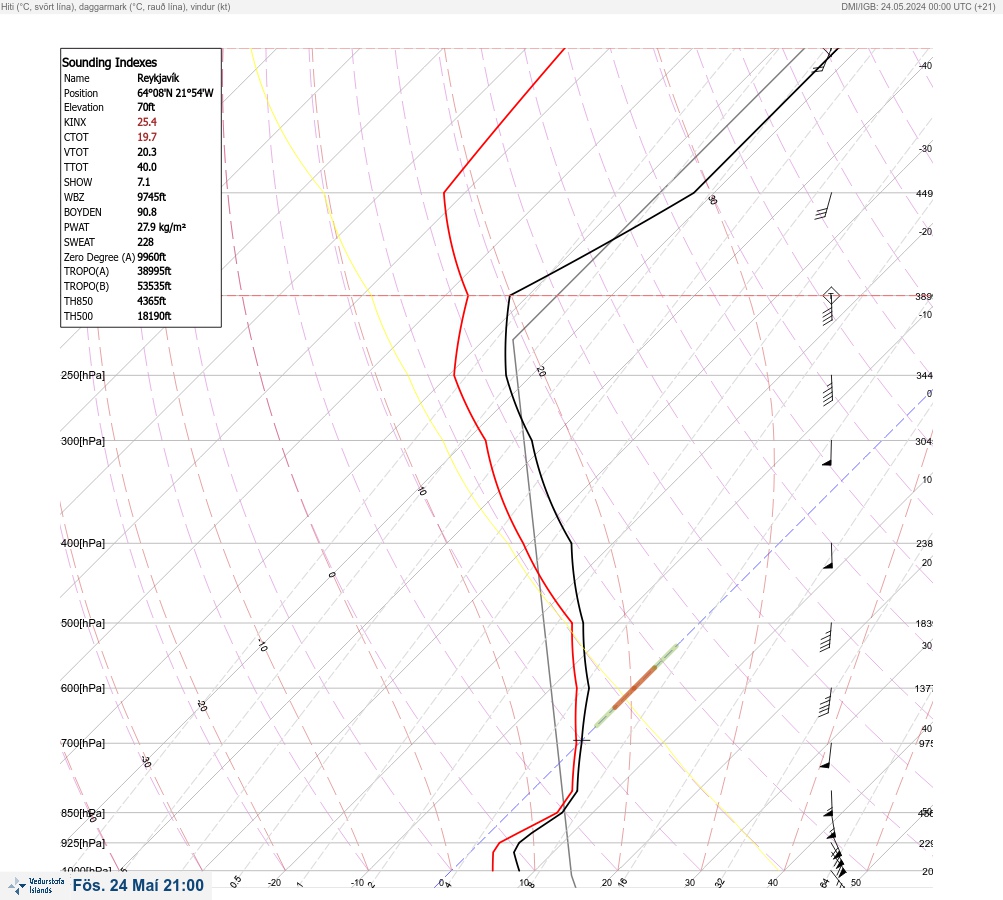Click the '925[hPa]' pressure label
Image resolution: width=1003 pixels, height=900 pixels.
[83, 843]
